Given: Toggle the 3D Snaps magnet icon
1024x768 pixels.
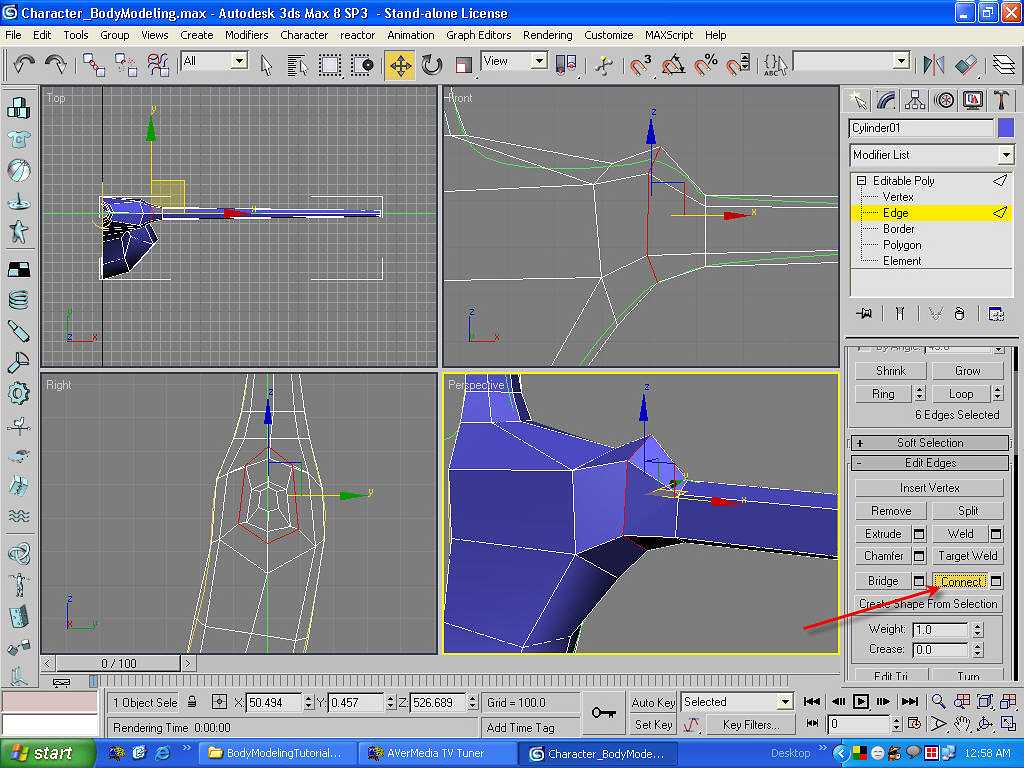Looking at the screenshot, I should (x=641, y=64).
